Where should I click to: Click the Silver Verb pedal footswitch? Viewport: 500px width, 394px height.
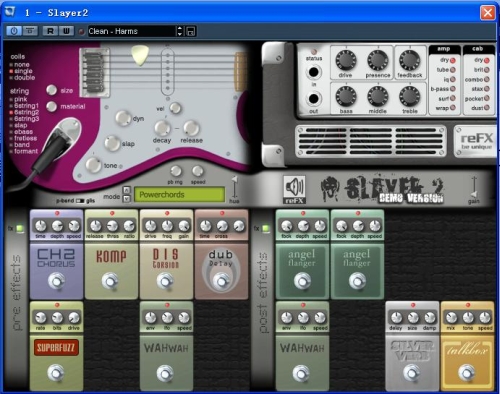(x=412, y=373)
